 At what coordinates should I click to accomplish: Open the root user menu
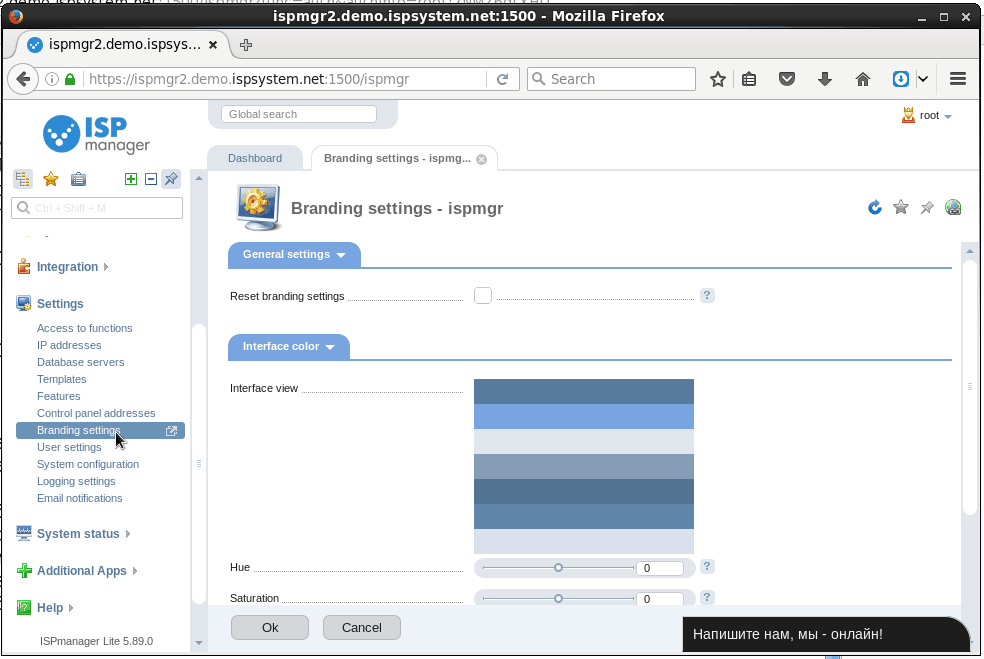click(927, 115)
